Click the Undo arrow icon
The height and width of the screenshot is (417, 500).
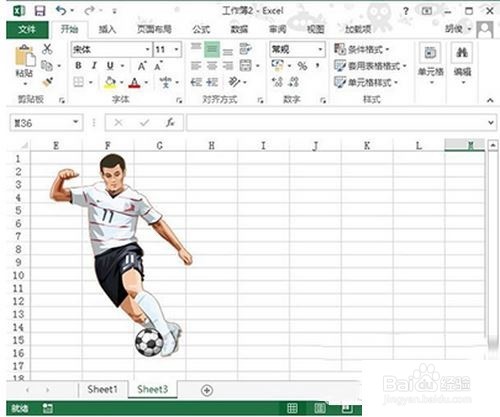(61, 11)
